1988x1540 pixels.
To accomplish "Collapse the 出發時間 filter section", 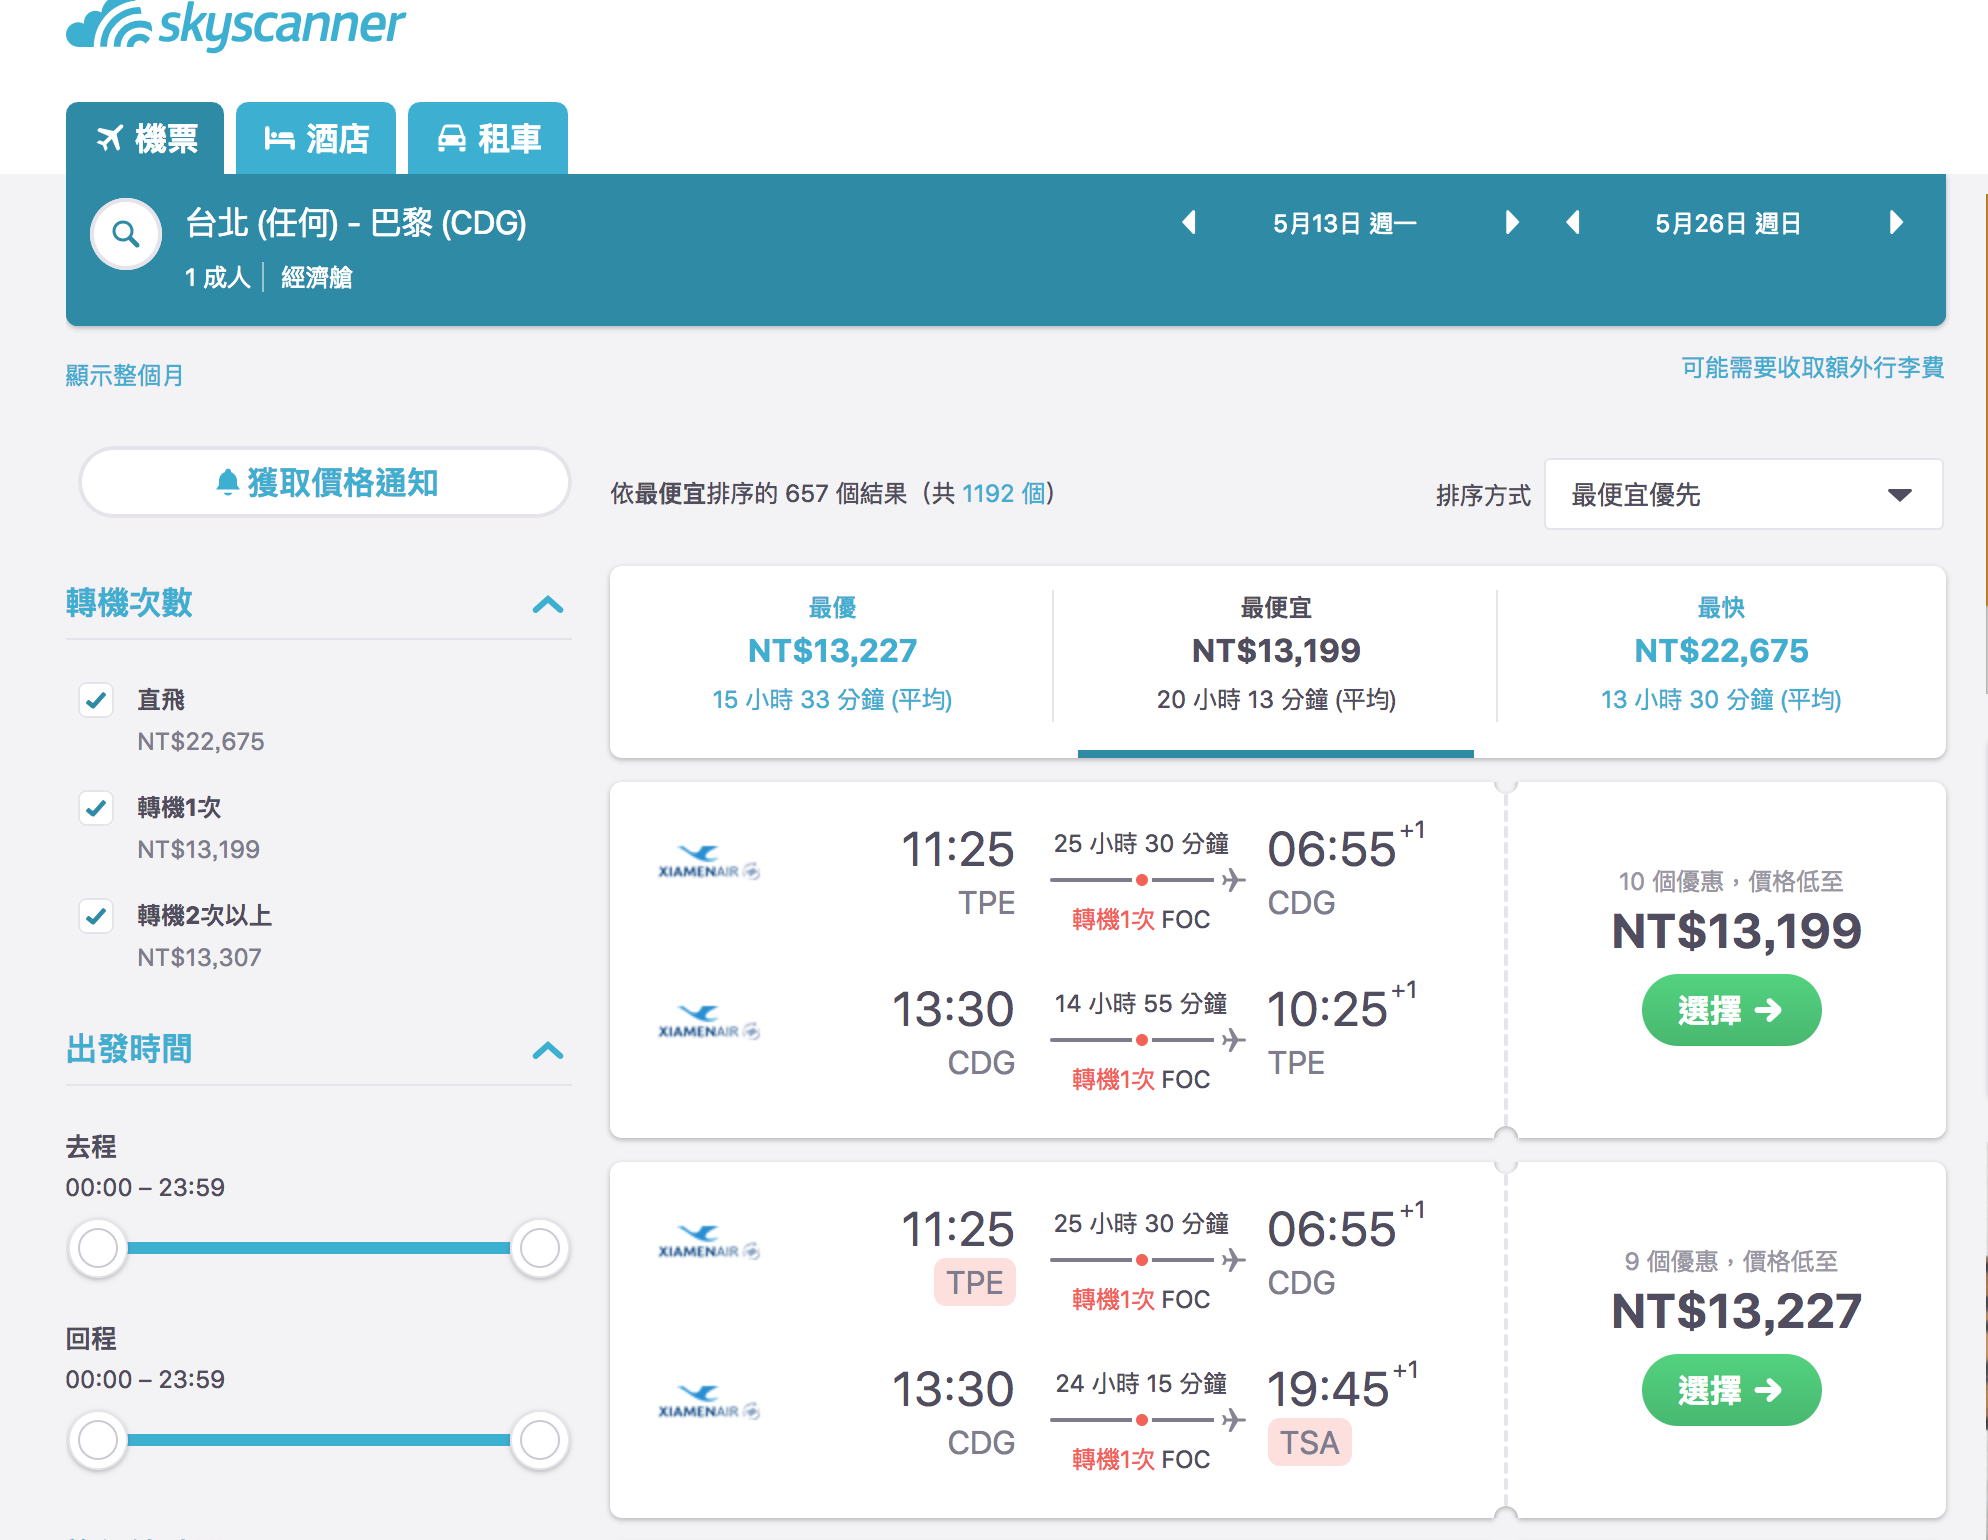I will point(548,1050).
